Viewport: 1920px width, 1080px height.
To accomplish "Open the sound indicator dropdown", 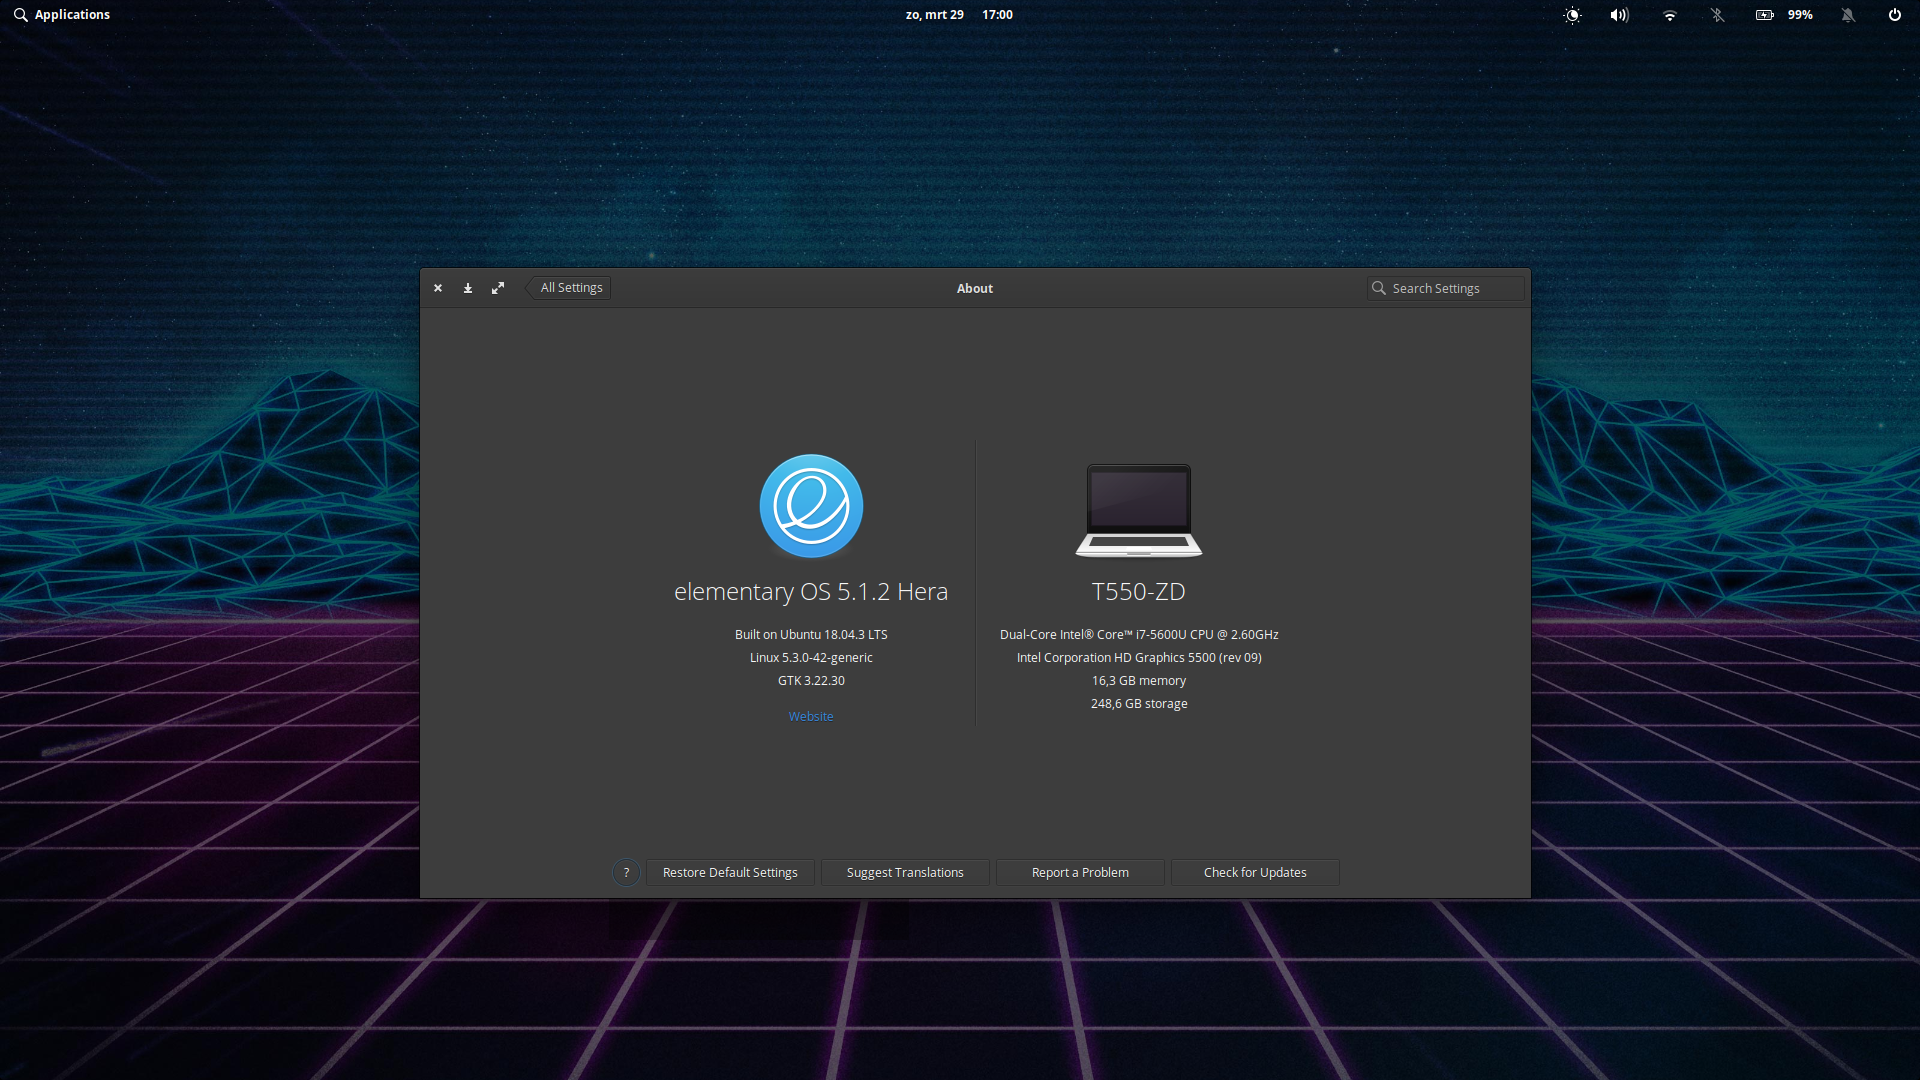I will coord(1619,15).
